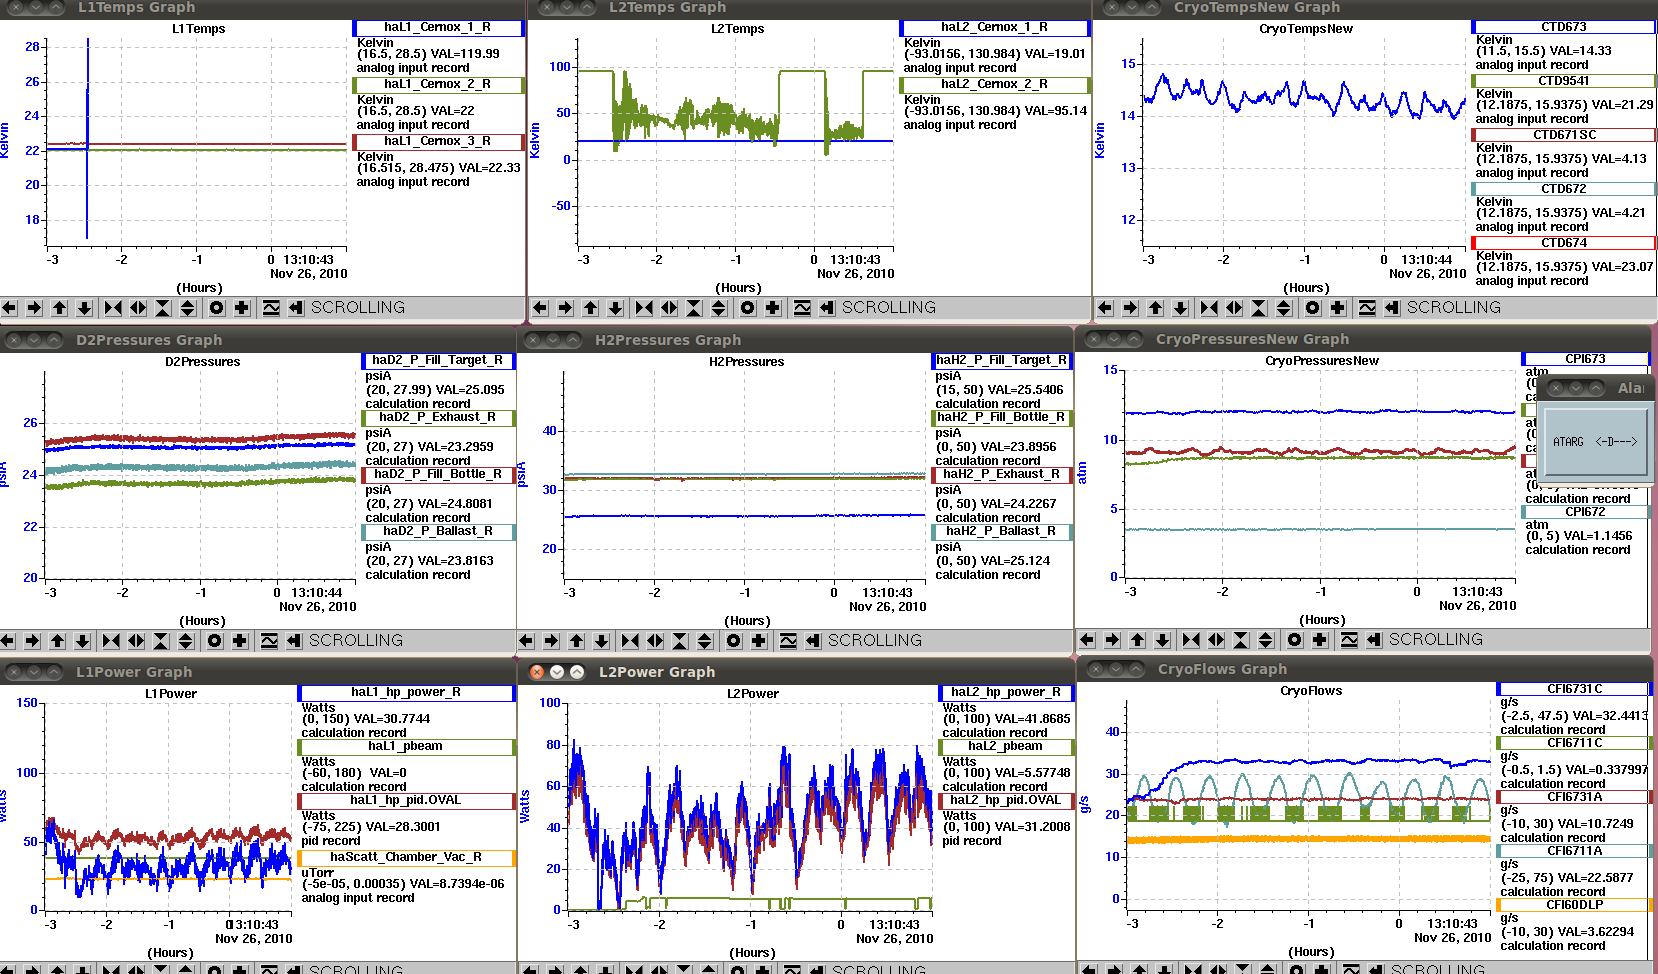The width and height of the screenshot is (1658, 974).
Task: Select the haL1_pbeam legend entry
Action: click(406, 747)
